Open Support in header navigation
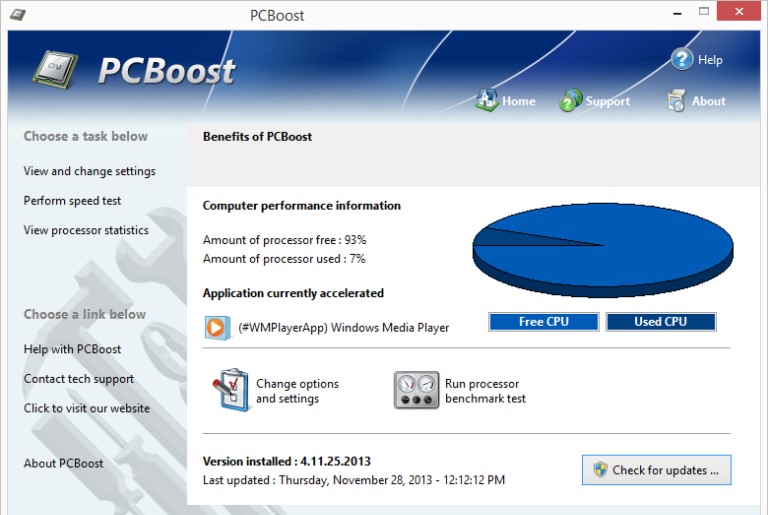The height and width of the screenshot is (515, 768). (608, 101)
